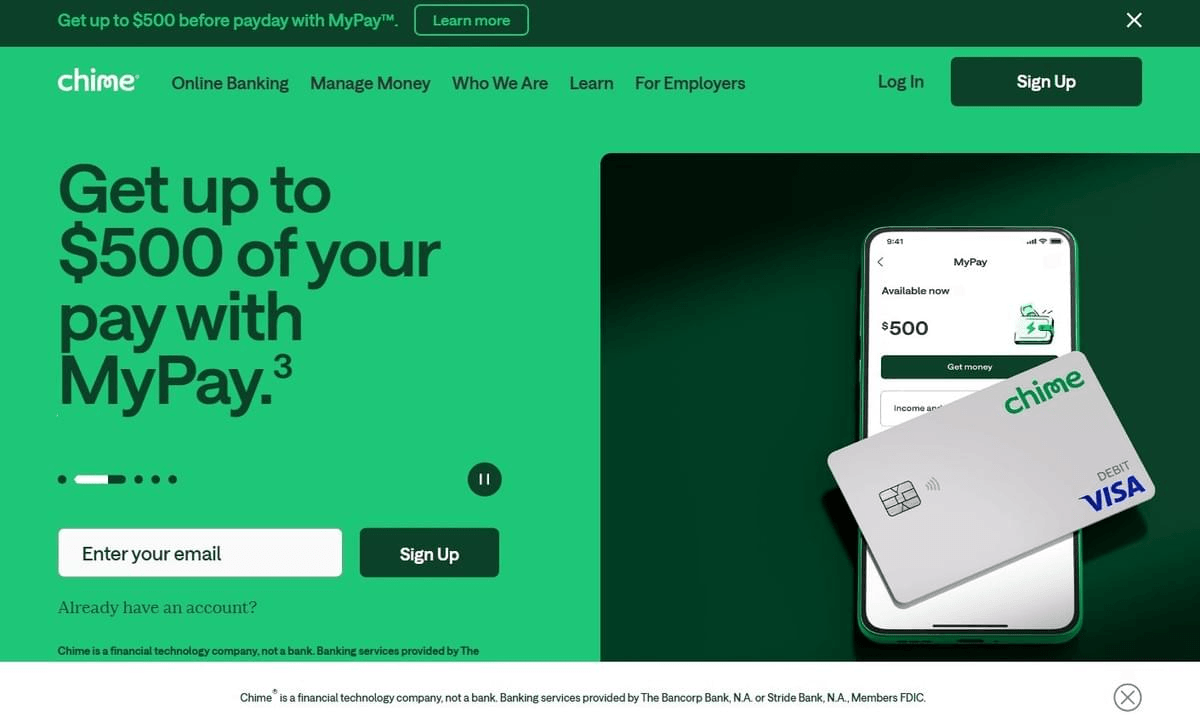
Task: Open the Learn navigation item
Action: (x=591, y=83)
